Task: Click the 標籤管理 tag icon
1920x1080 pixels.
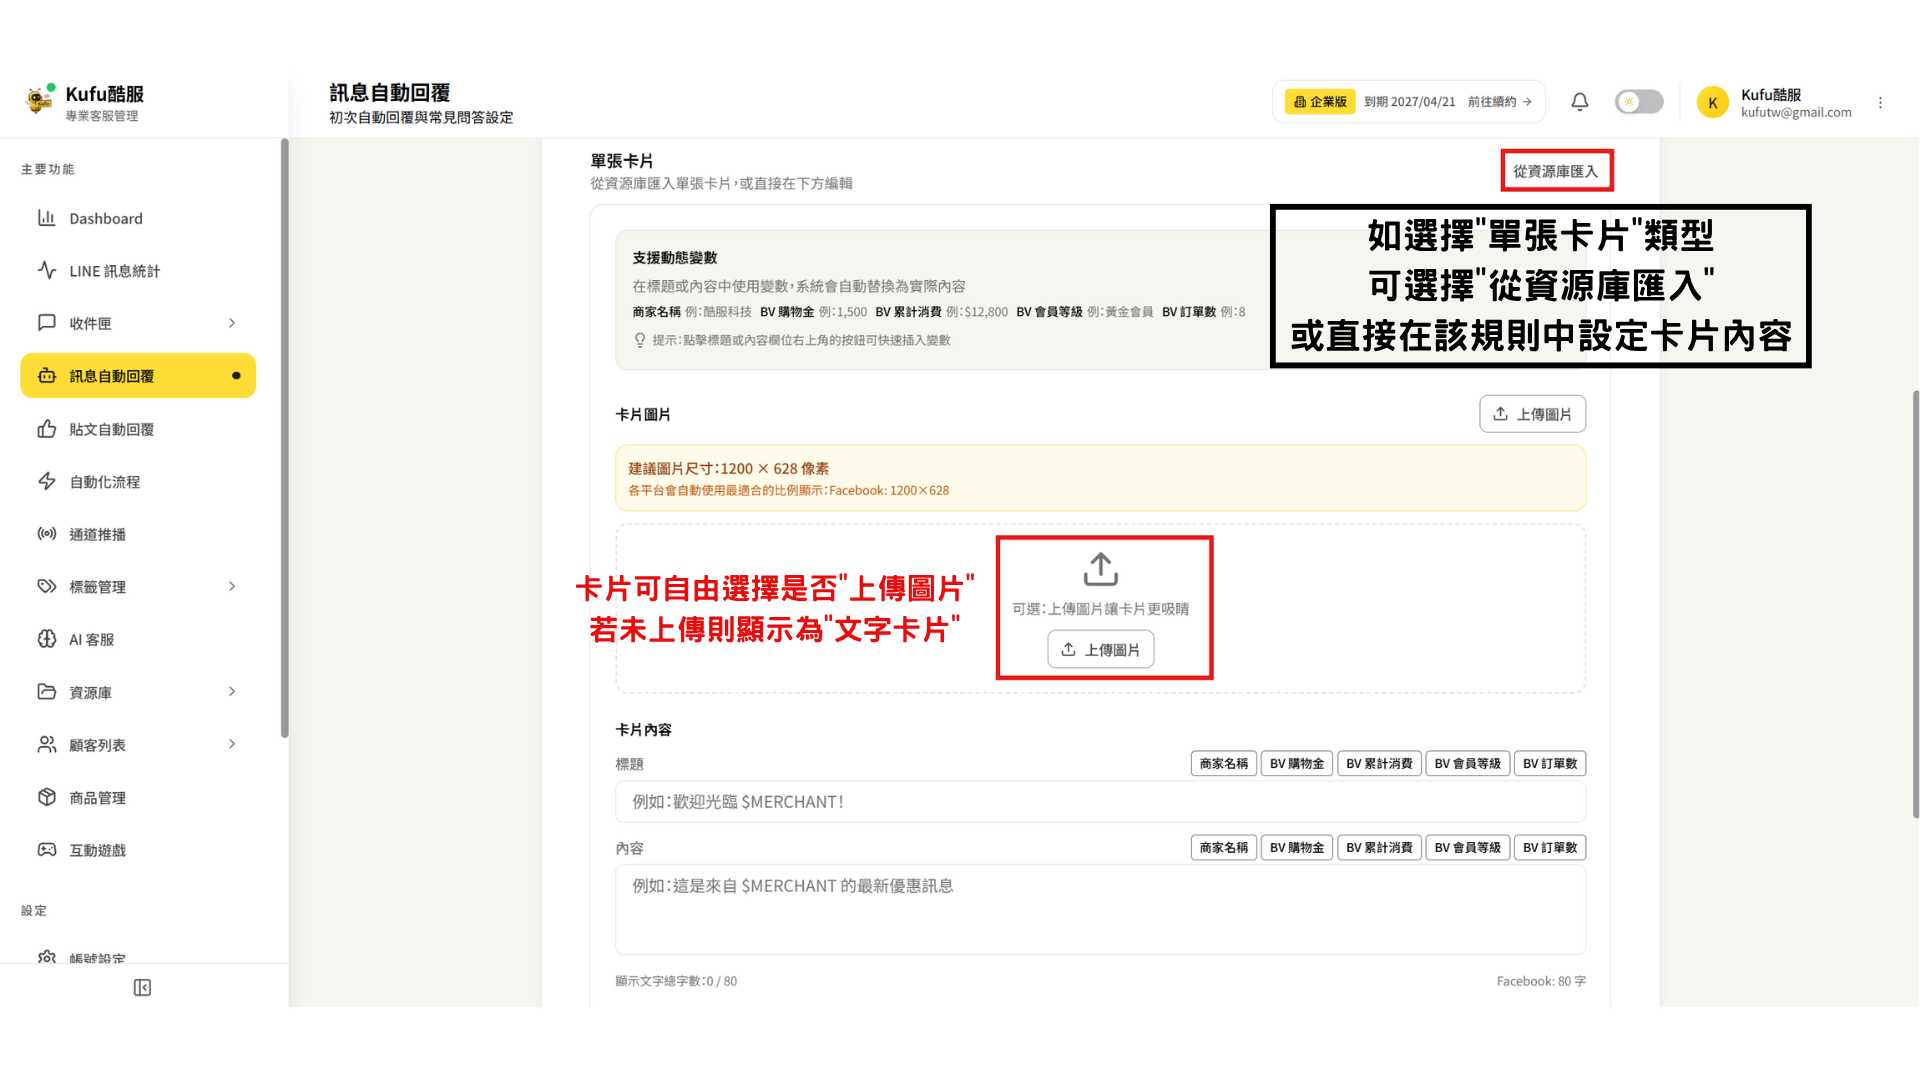Action: click(x=46, y=586)
